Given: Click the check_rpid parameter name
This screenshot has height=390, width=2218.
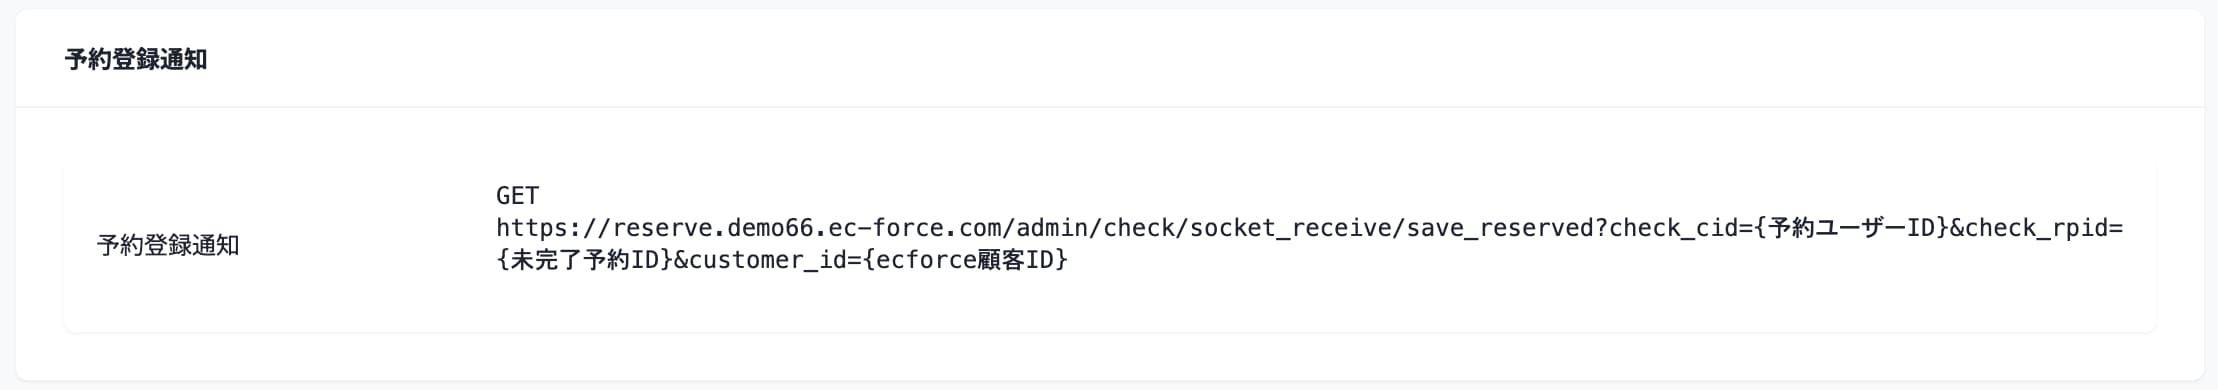Looking at the screenshot, I should [x=2036, y=228].
